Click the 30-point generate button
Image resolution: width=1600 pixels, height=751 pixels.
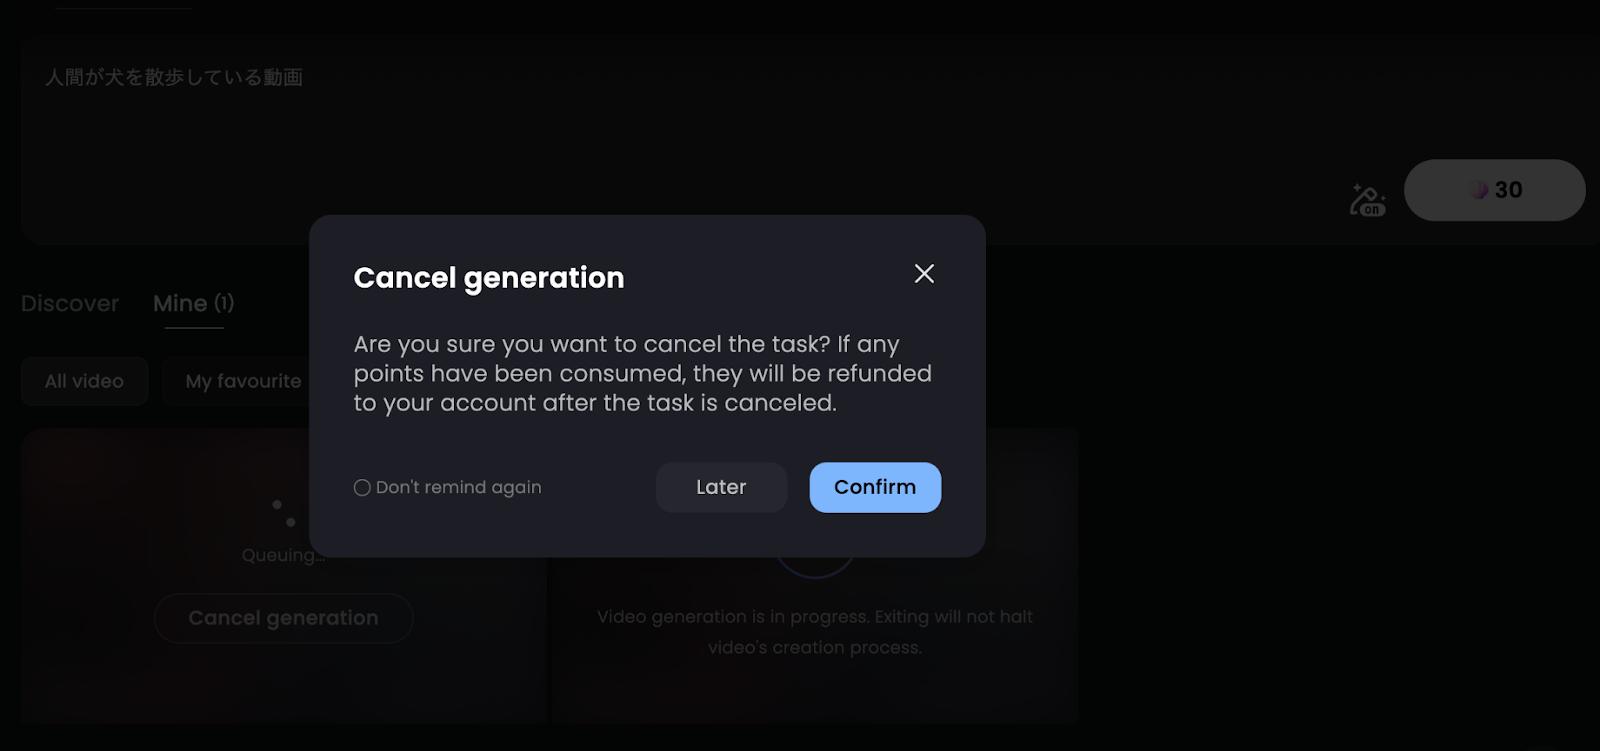tap(1494, 190)
